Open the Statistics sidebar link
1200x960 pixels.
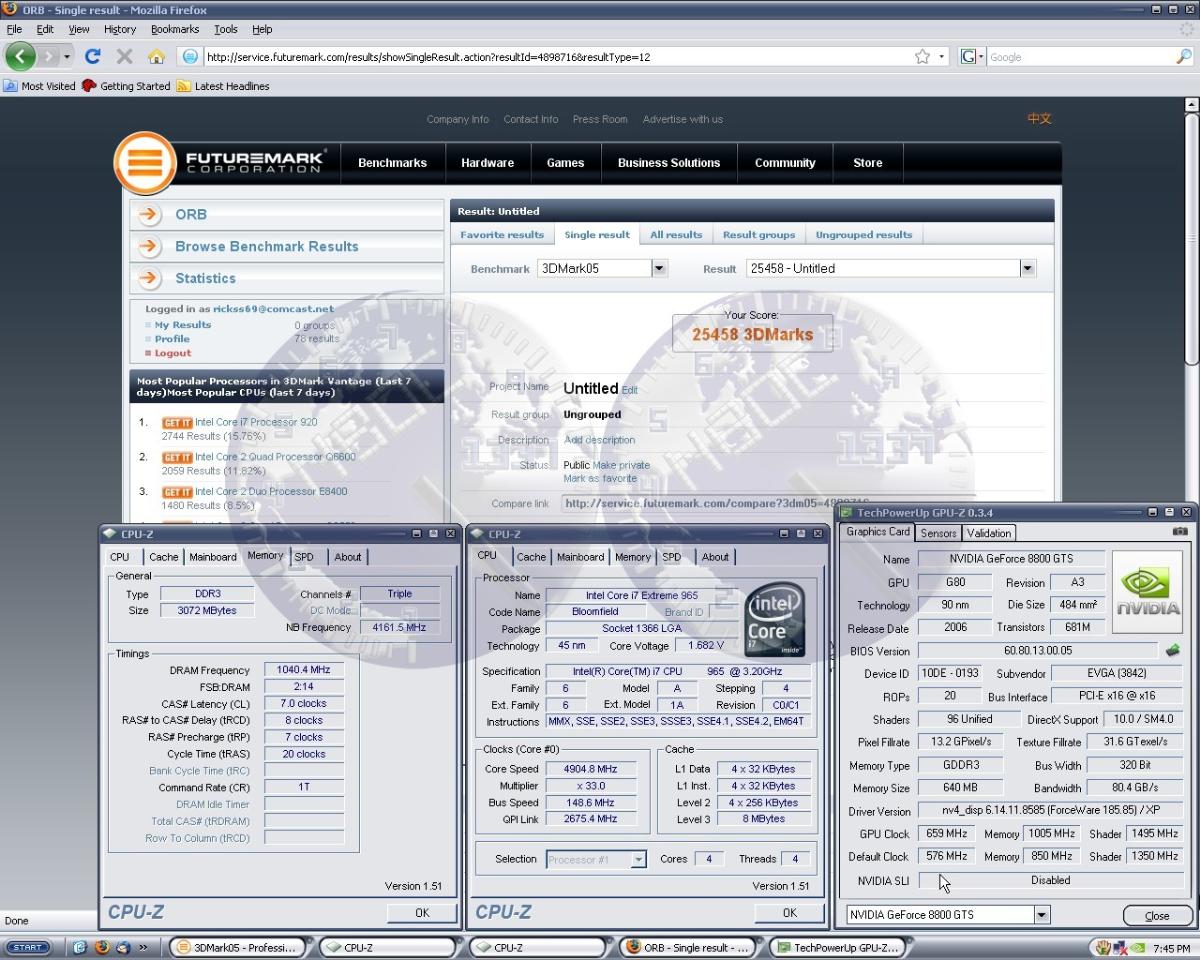coord(205,278)
